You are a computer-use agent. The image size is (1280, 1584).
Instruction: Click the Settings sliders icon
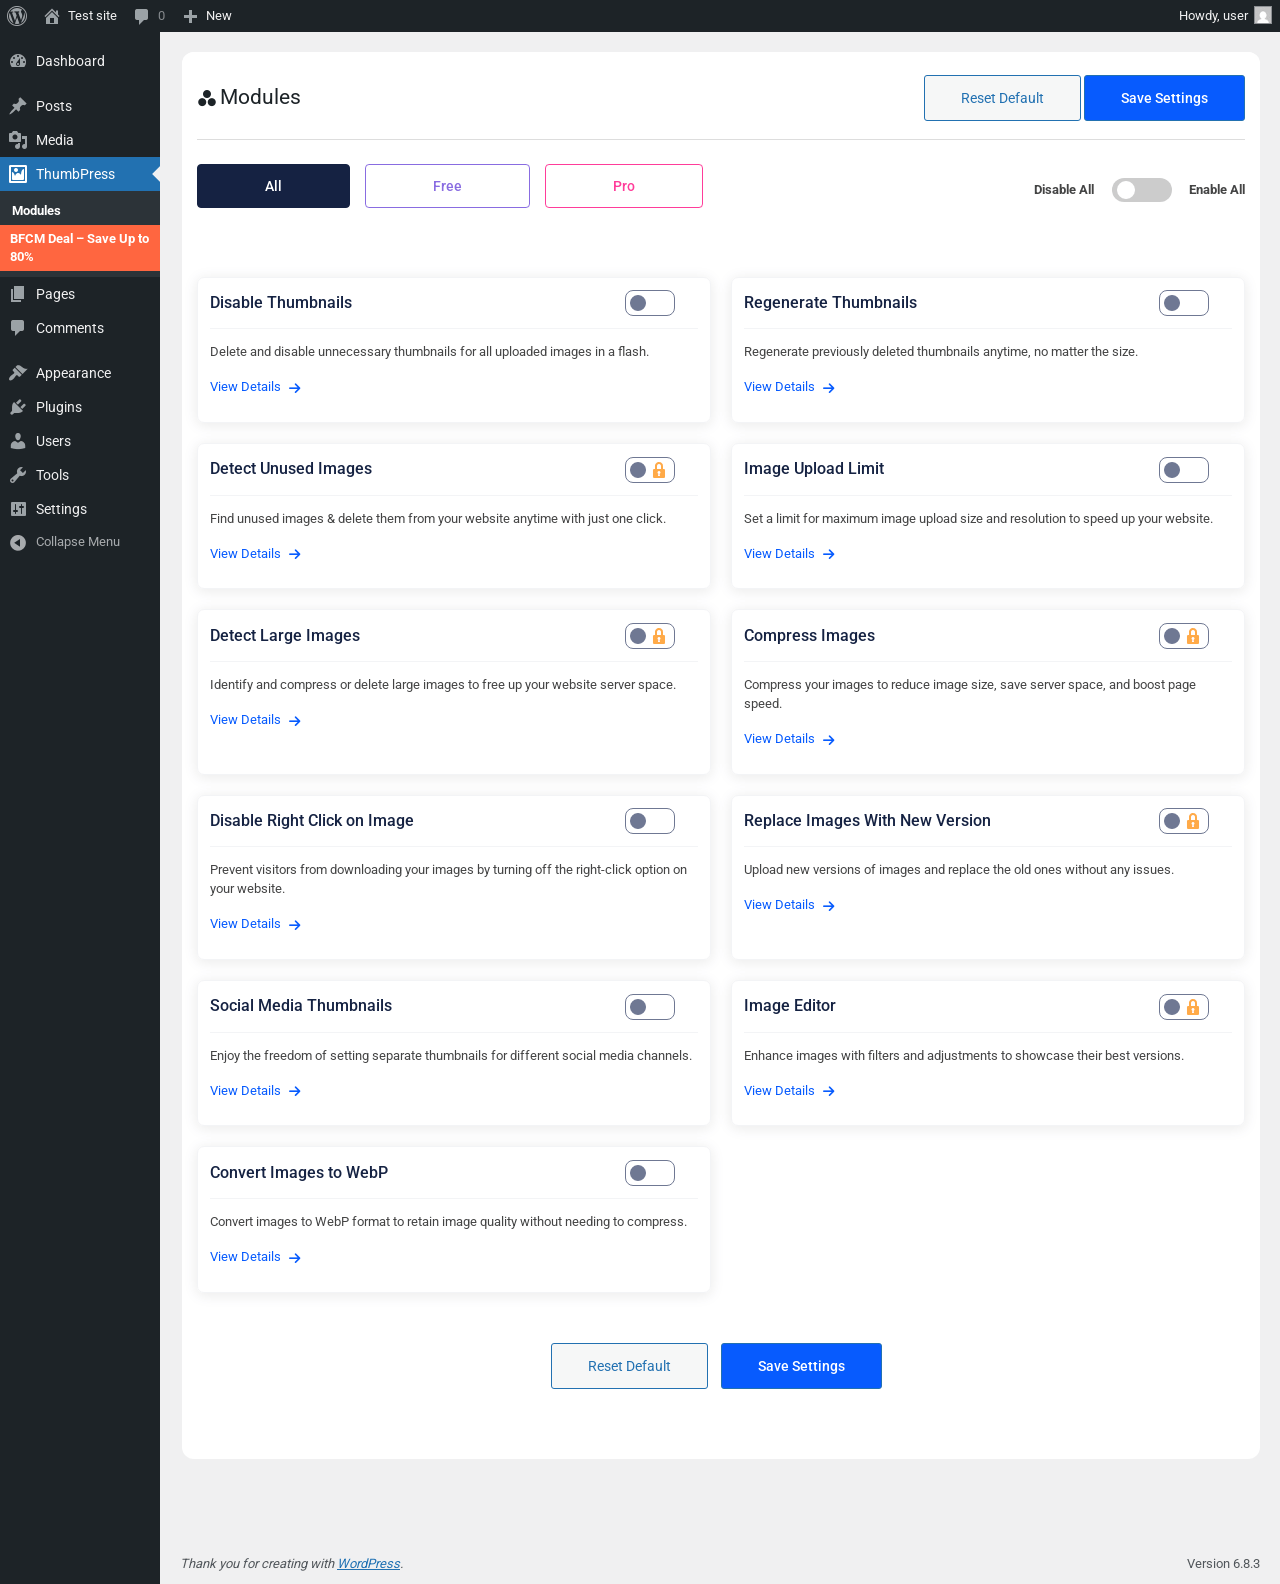[x=18, y=509]
